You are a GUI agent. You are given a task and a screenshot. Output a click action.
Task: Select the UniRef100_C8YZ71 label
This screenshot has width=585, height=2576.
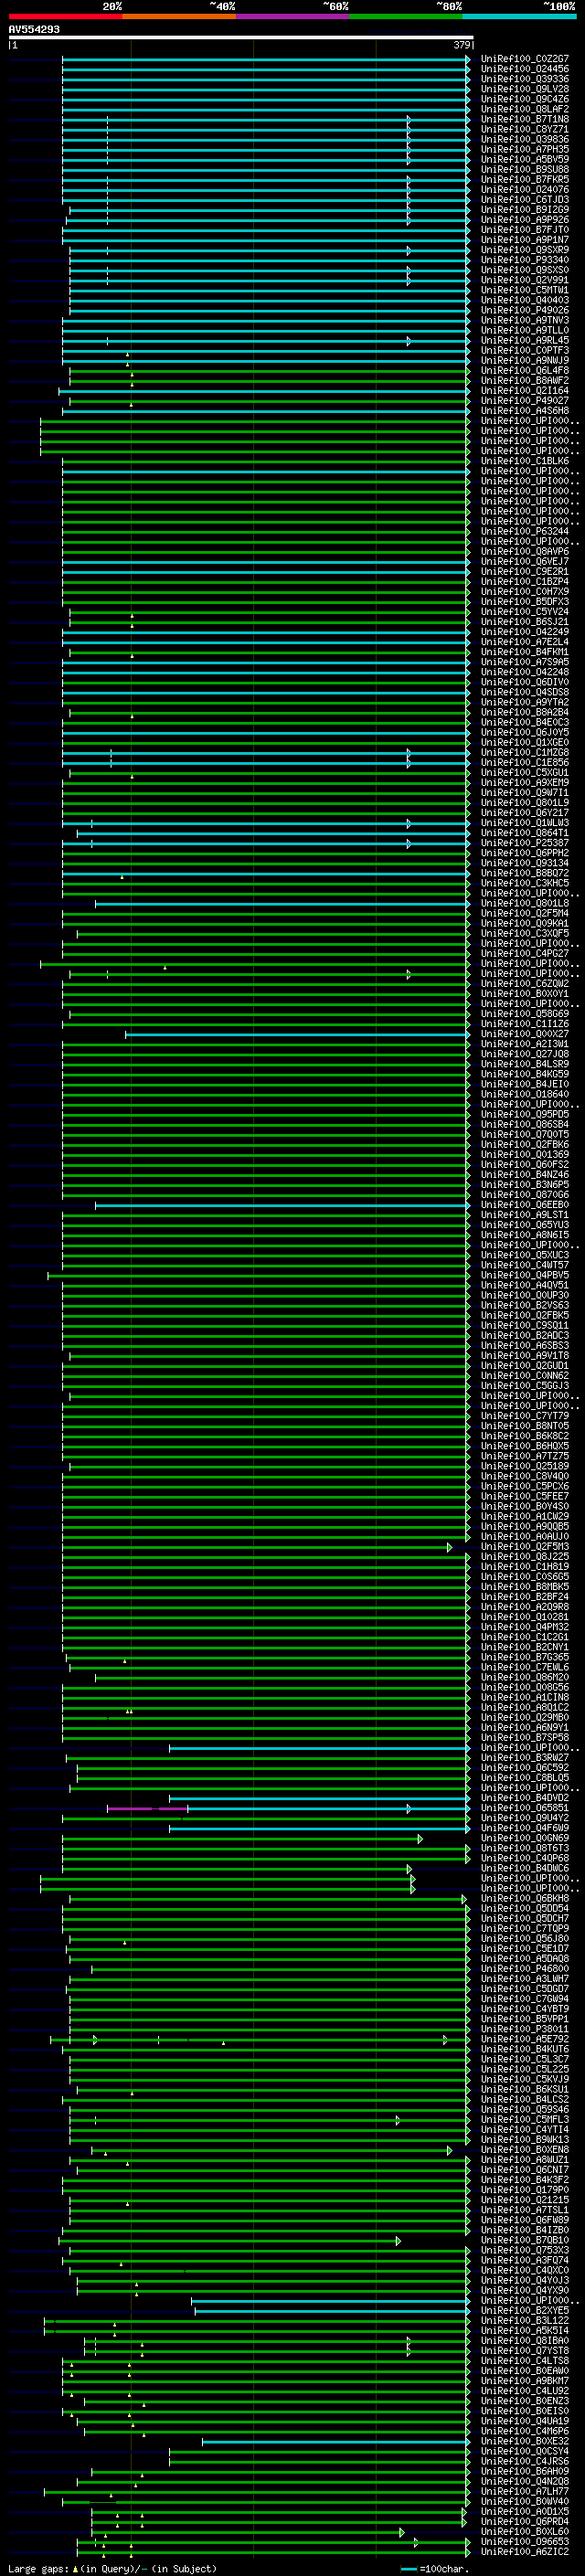click(525, 129)
